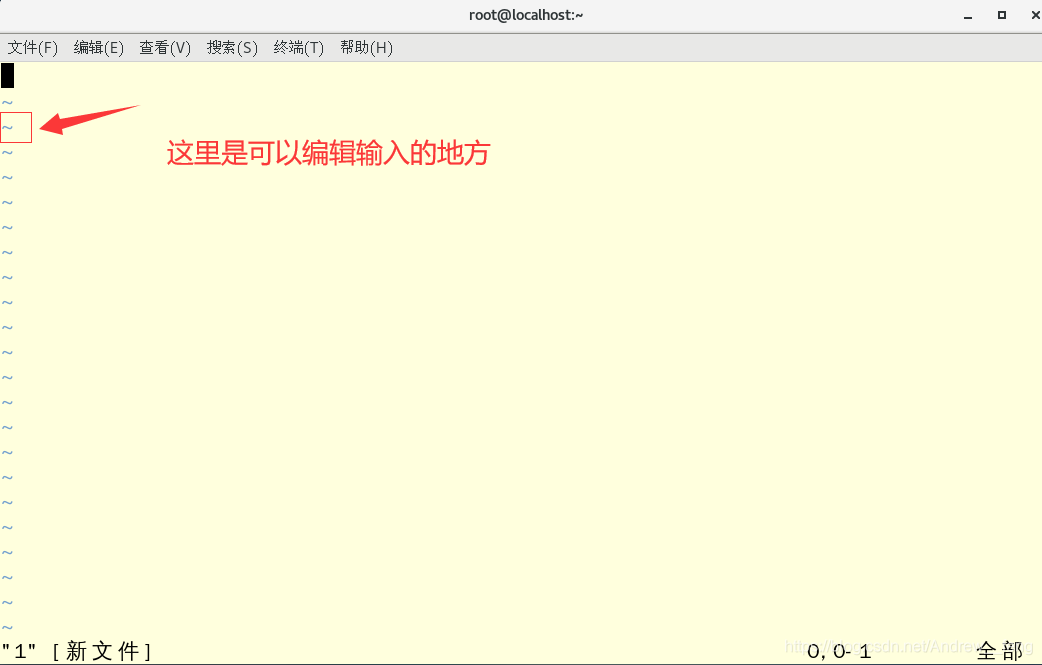Viewport: 1042px width, 665px height.
Task: Open the 查看(V) menu
Action: [x=165, y=47]
